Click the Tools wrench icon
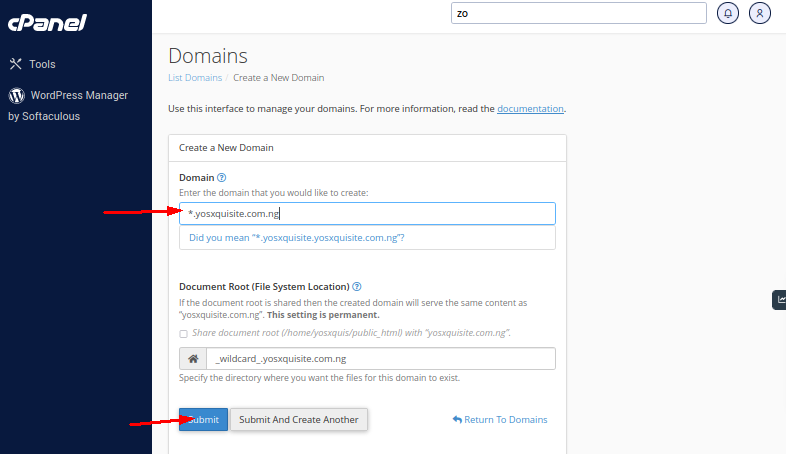 pos(16,64)
